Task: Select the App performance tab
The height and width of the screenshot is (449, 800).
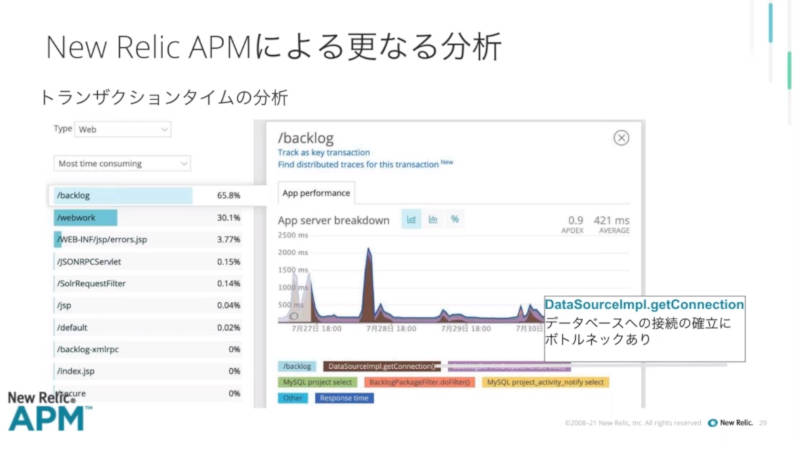Action: 316,193
